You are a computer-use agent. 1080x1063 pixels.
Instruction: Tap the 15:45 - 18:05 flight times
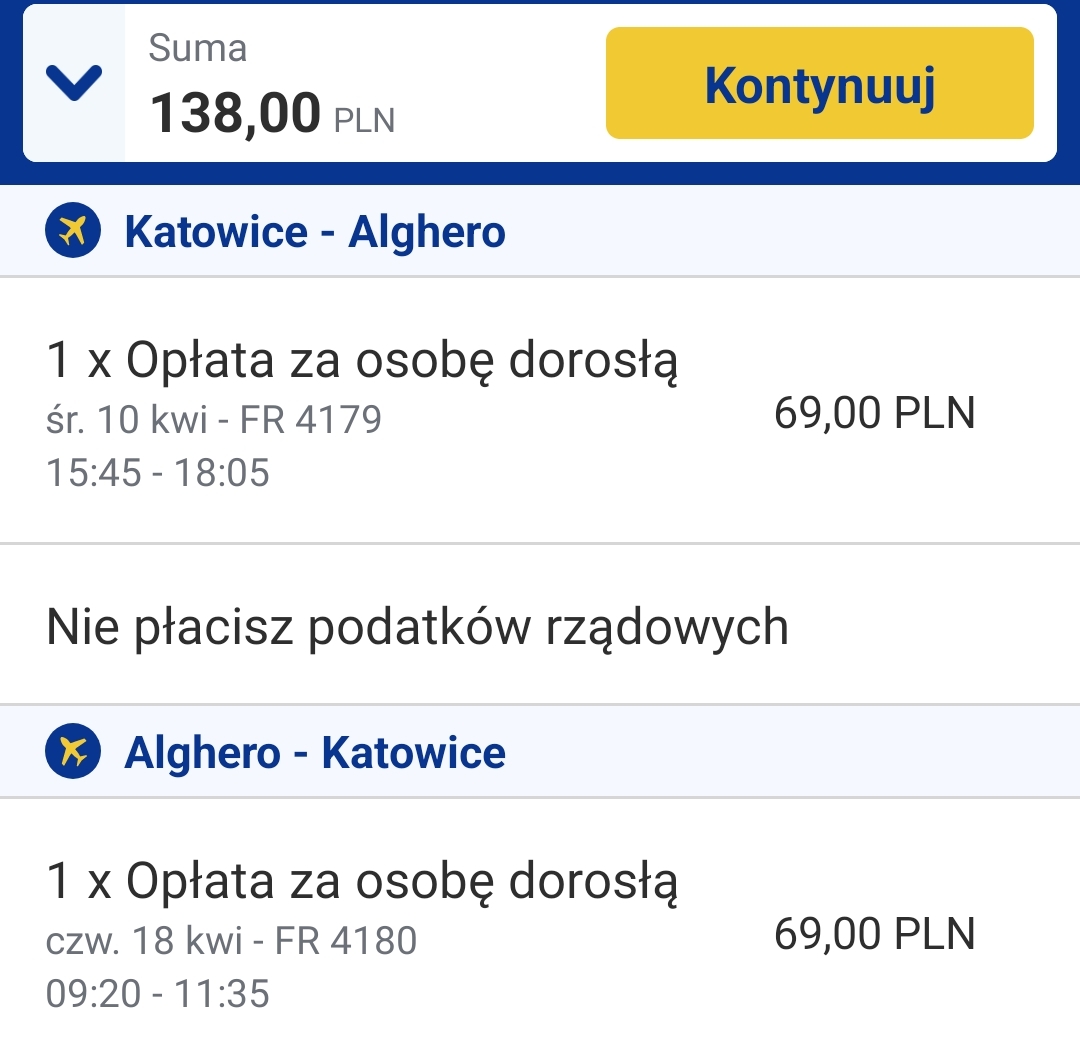158,473
